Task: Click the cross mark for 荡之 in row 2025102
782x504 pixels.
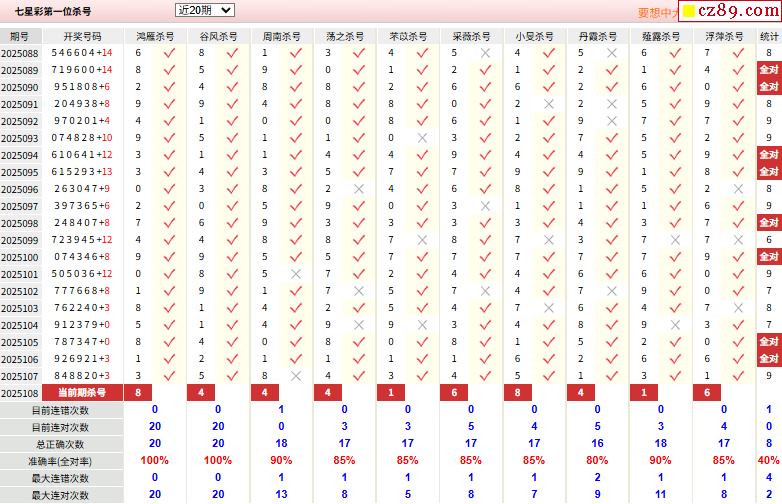Action: pos(359,291)
